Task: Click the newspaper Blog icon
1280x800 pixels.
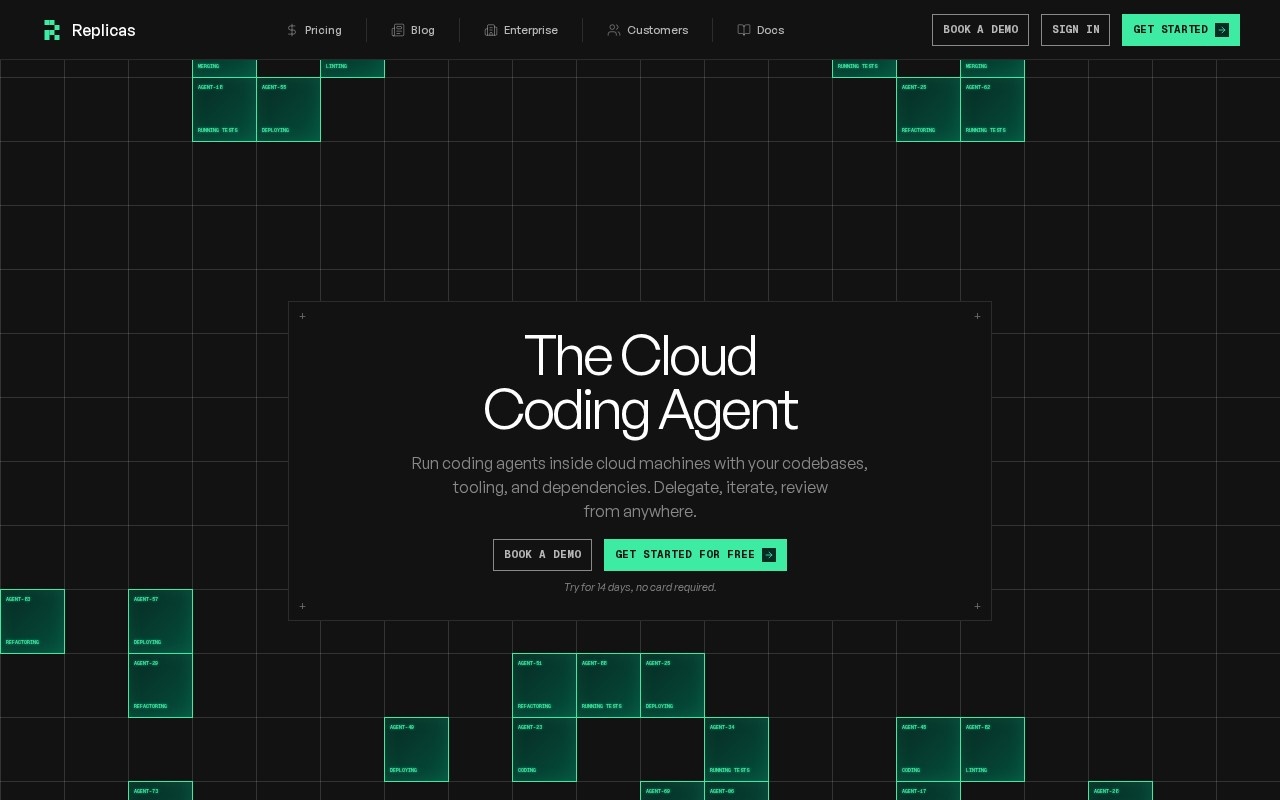Action: point(398,30)
